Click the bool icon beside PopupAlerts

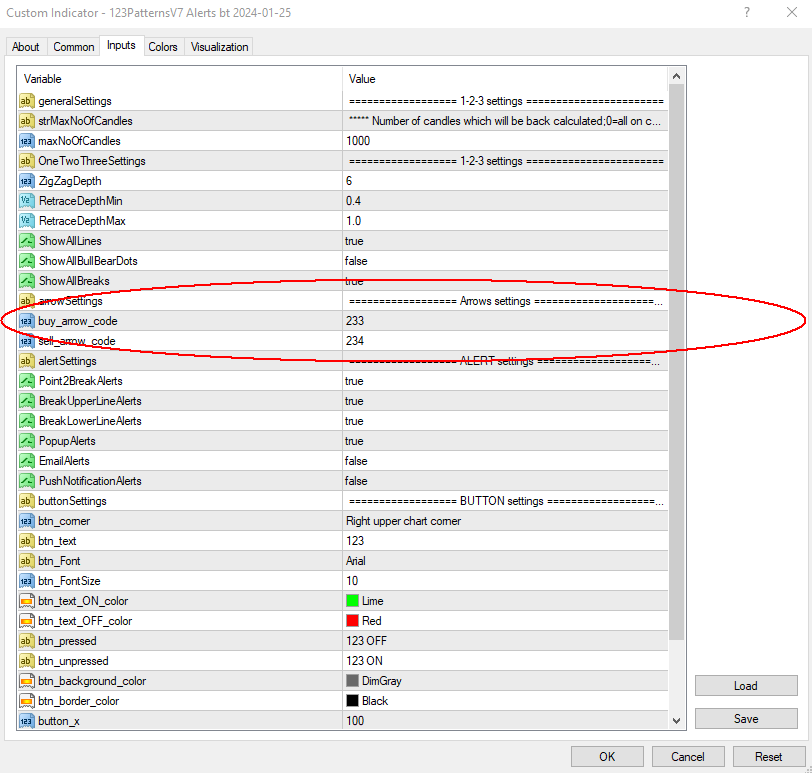point(26,441)
